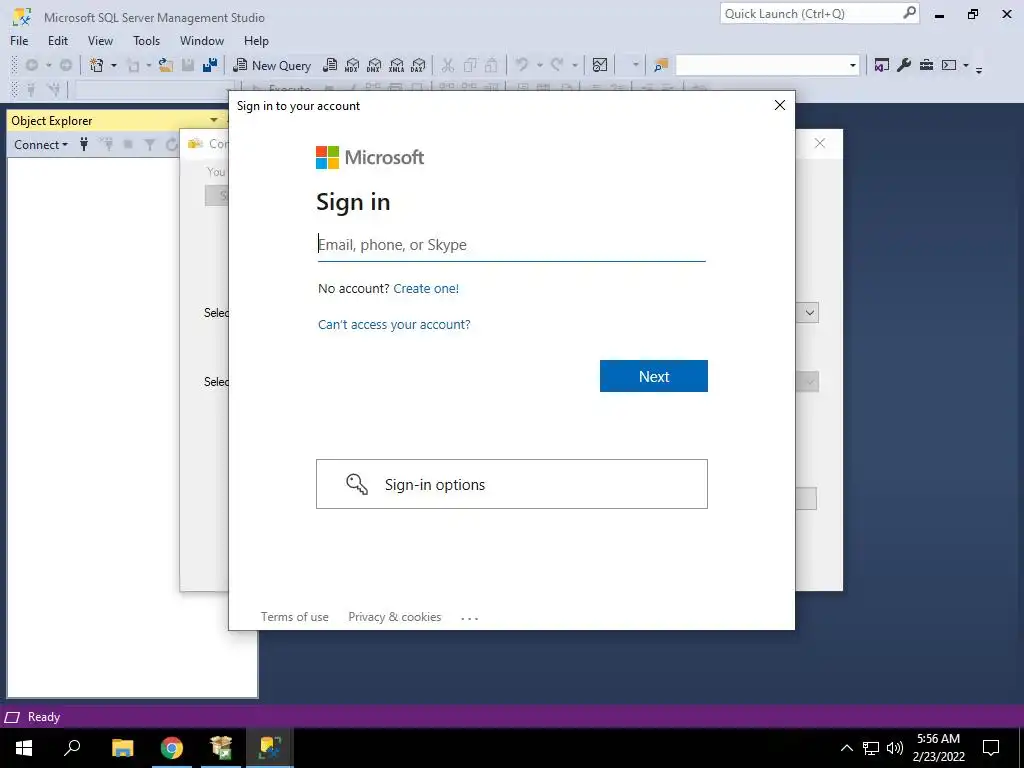Close the Sign in to your account dialog
Viewport: 1024px width, 768px height.
click(780, 105)
